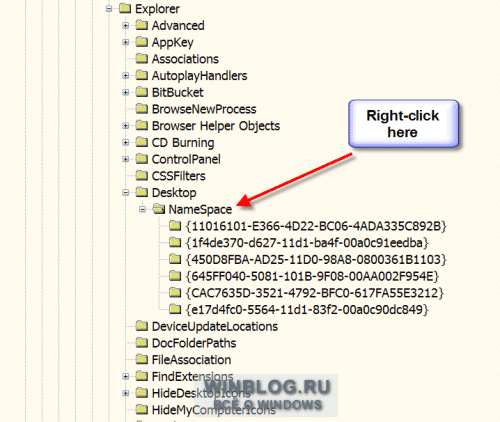Select the FileAssociation key label
This screenshot has width=500, height=422.
(191, 360)
